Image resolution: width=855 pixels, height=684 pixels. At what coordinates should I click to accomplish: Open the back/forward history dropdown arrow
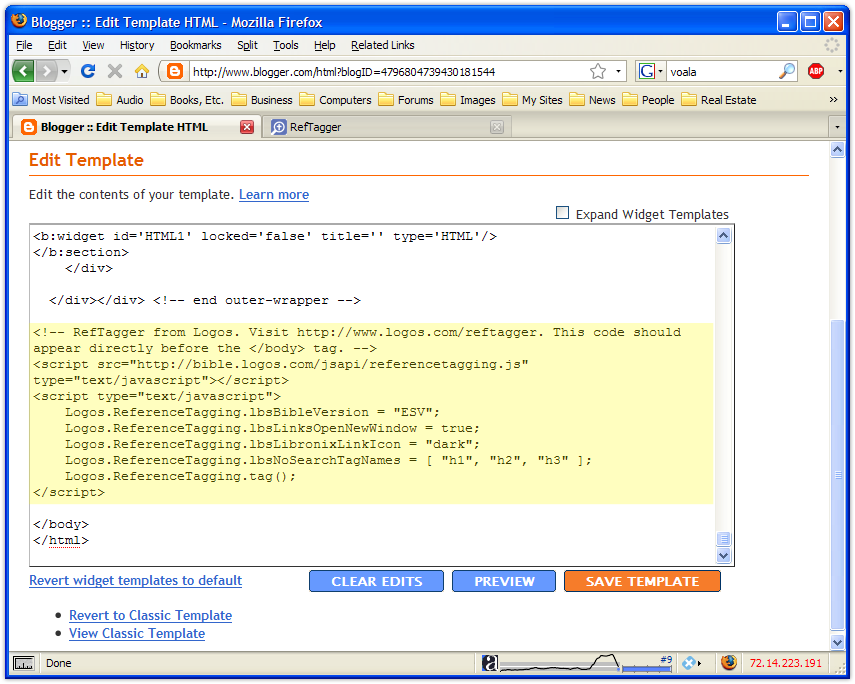[x=65, y=71]
